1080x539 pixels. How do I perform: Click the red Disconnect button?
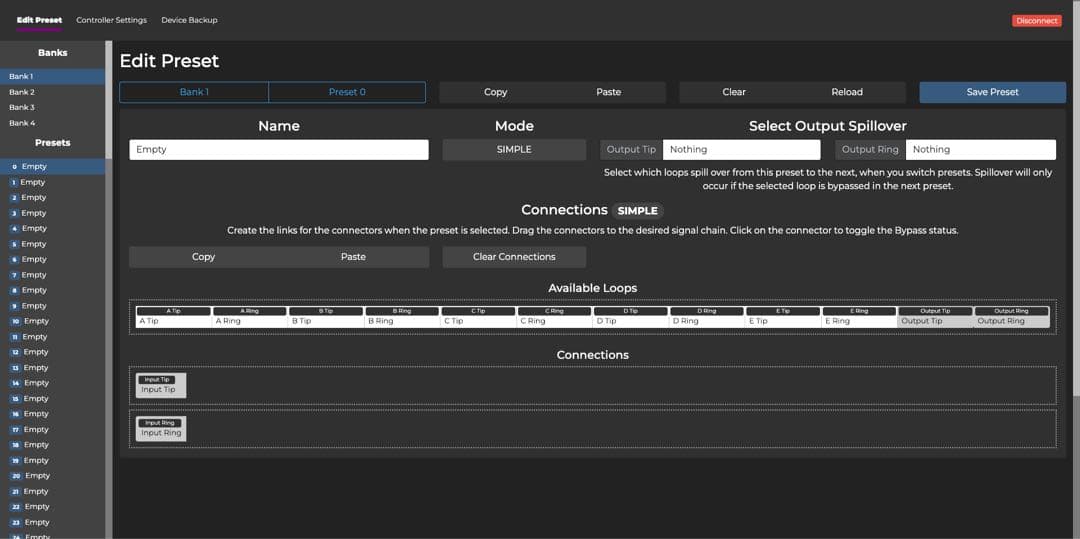tap(1036, 20)
